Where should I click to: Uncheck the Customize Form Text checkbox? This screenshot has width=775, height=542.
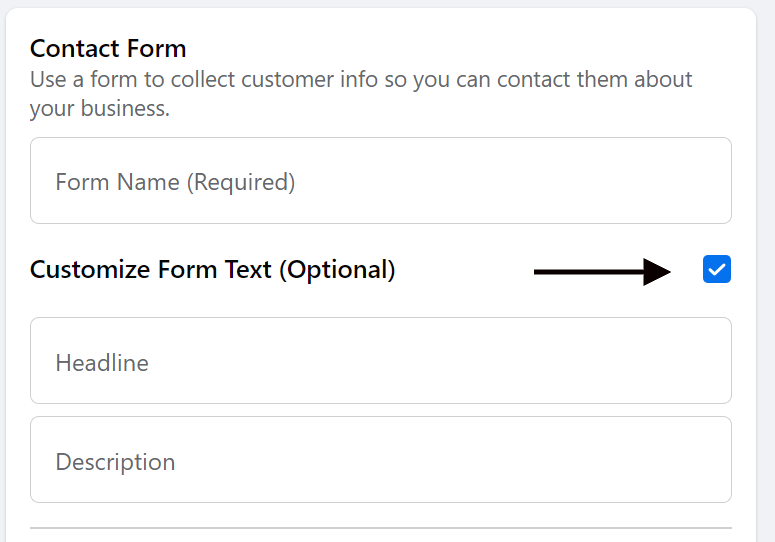click(717, 269)
